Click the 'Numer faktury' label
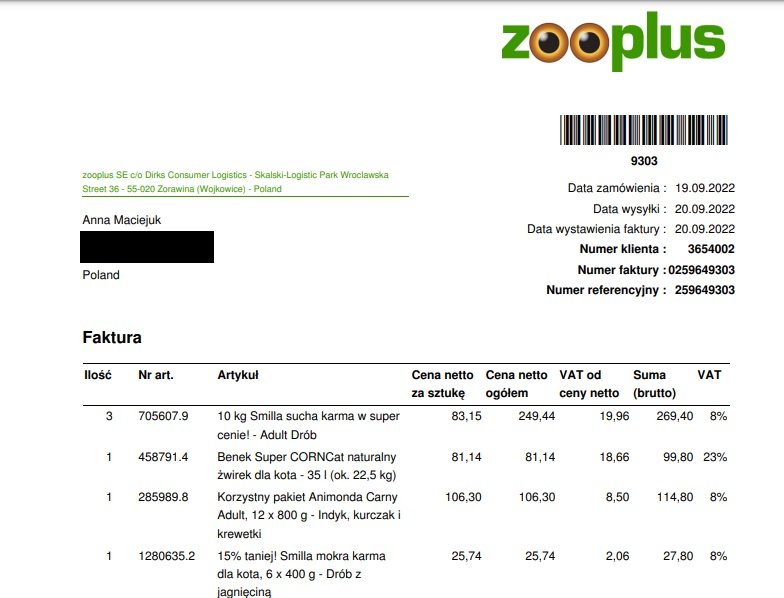This screenshot has width=784, height=598. 622,270
